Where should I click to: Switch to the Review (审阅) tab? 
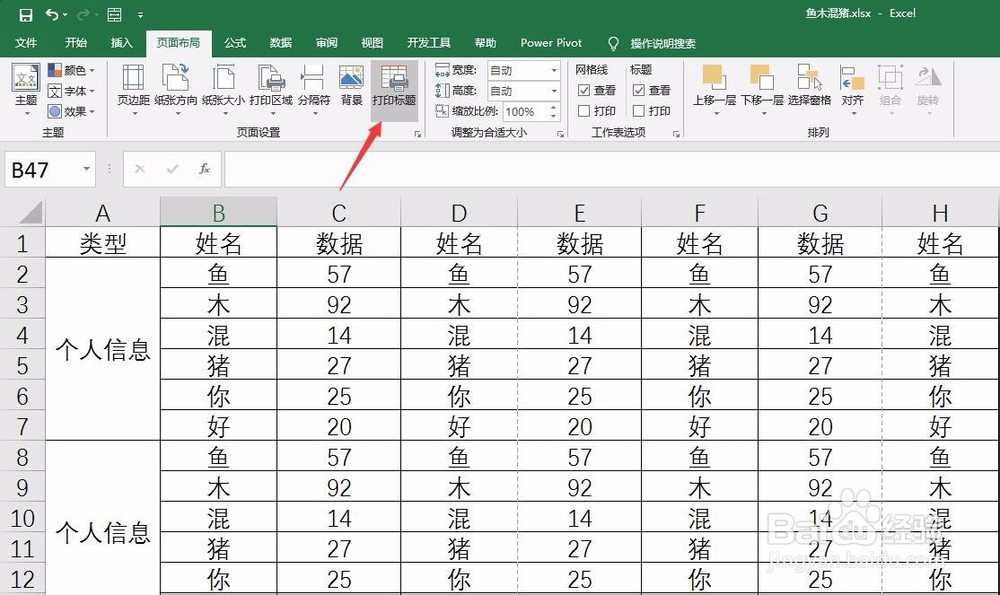click(x=327, y=43)
